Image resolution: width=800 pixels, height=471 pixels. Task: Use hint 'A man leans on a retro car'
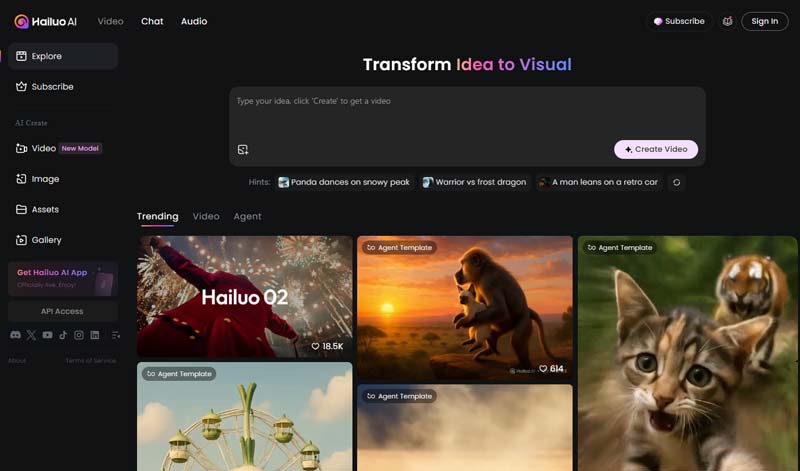tap(599, 182)
